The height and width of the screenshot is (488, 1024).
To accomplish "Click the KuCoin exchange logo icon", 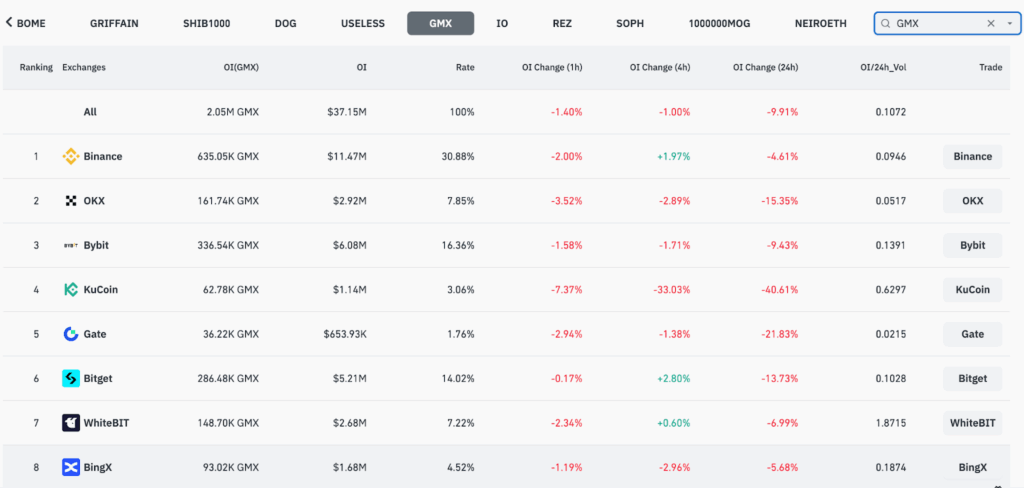I will [x=71, y=290].
